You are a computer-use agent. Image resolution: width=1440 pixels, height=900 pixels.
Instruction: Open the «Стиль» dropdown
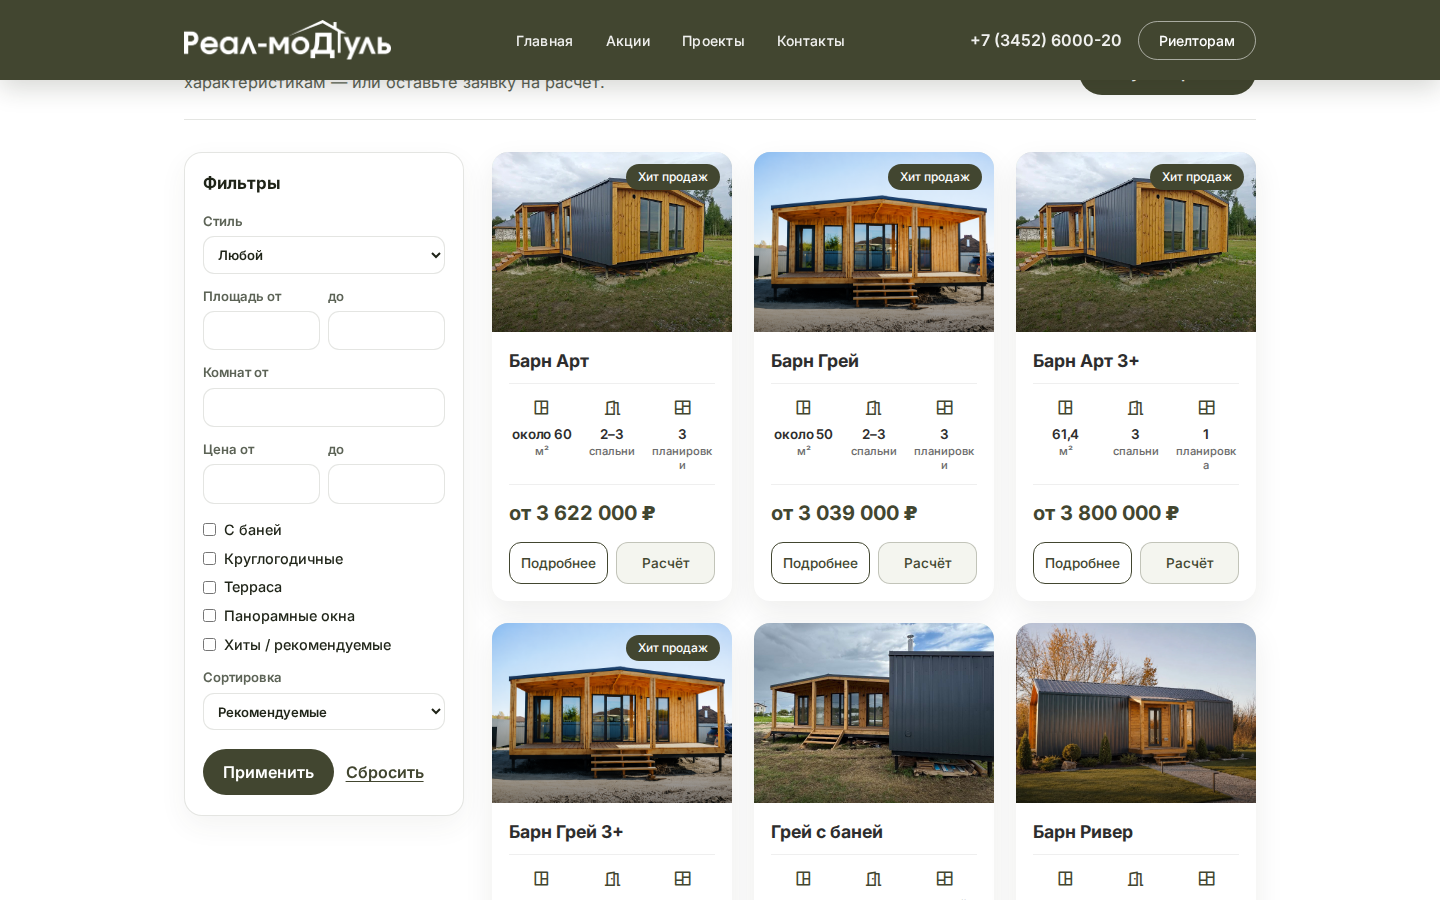point(324,255)
